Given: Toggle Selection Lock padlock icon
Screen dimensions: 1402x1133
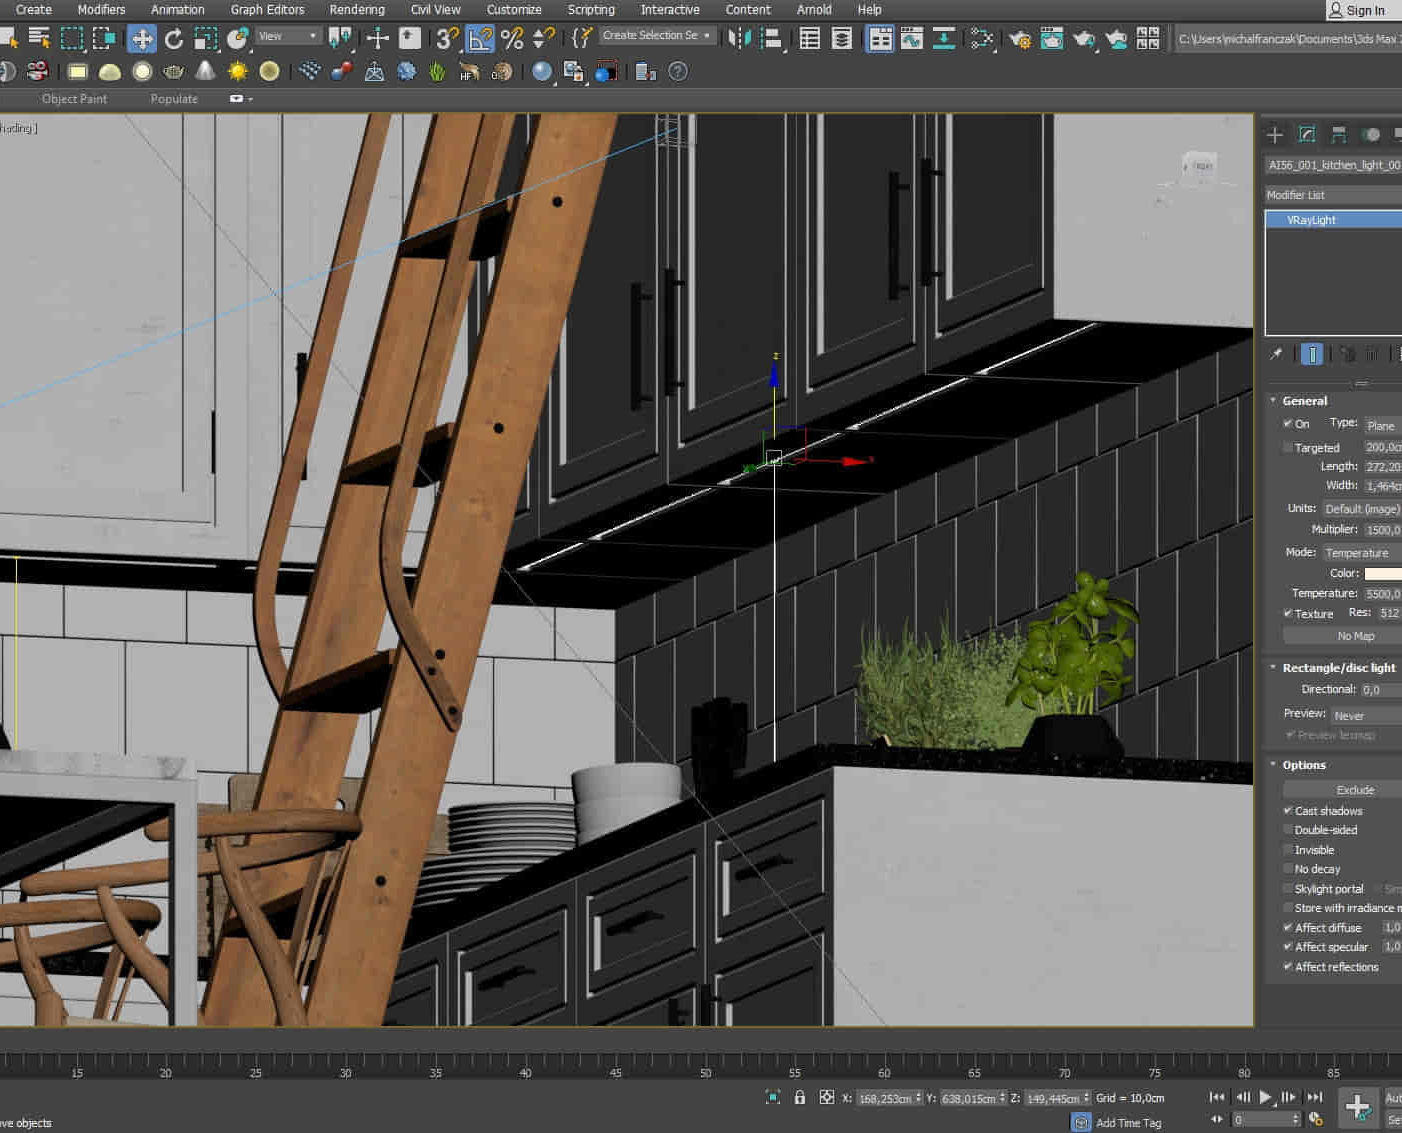Looking at the screenshot, I should [x=800, y=1097].
